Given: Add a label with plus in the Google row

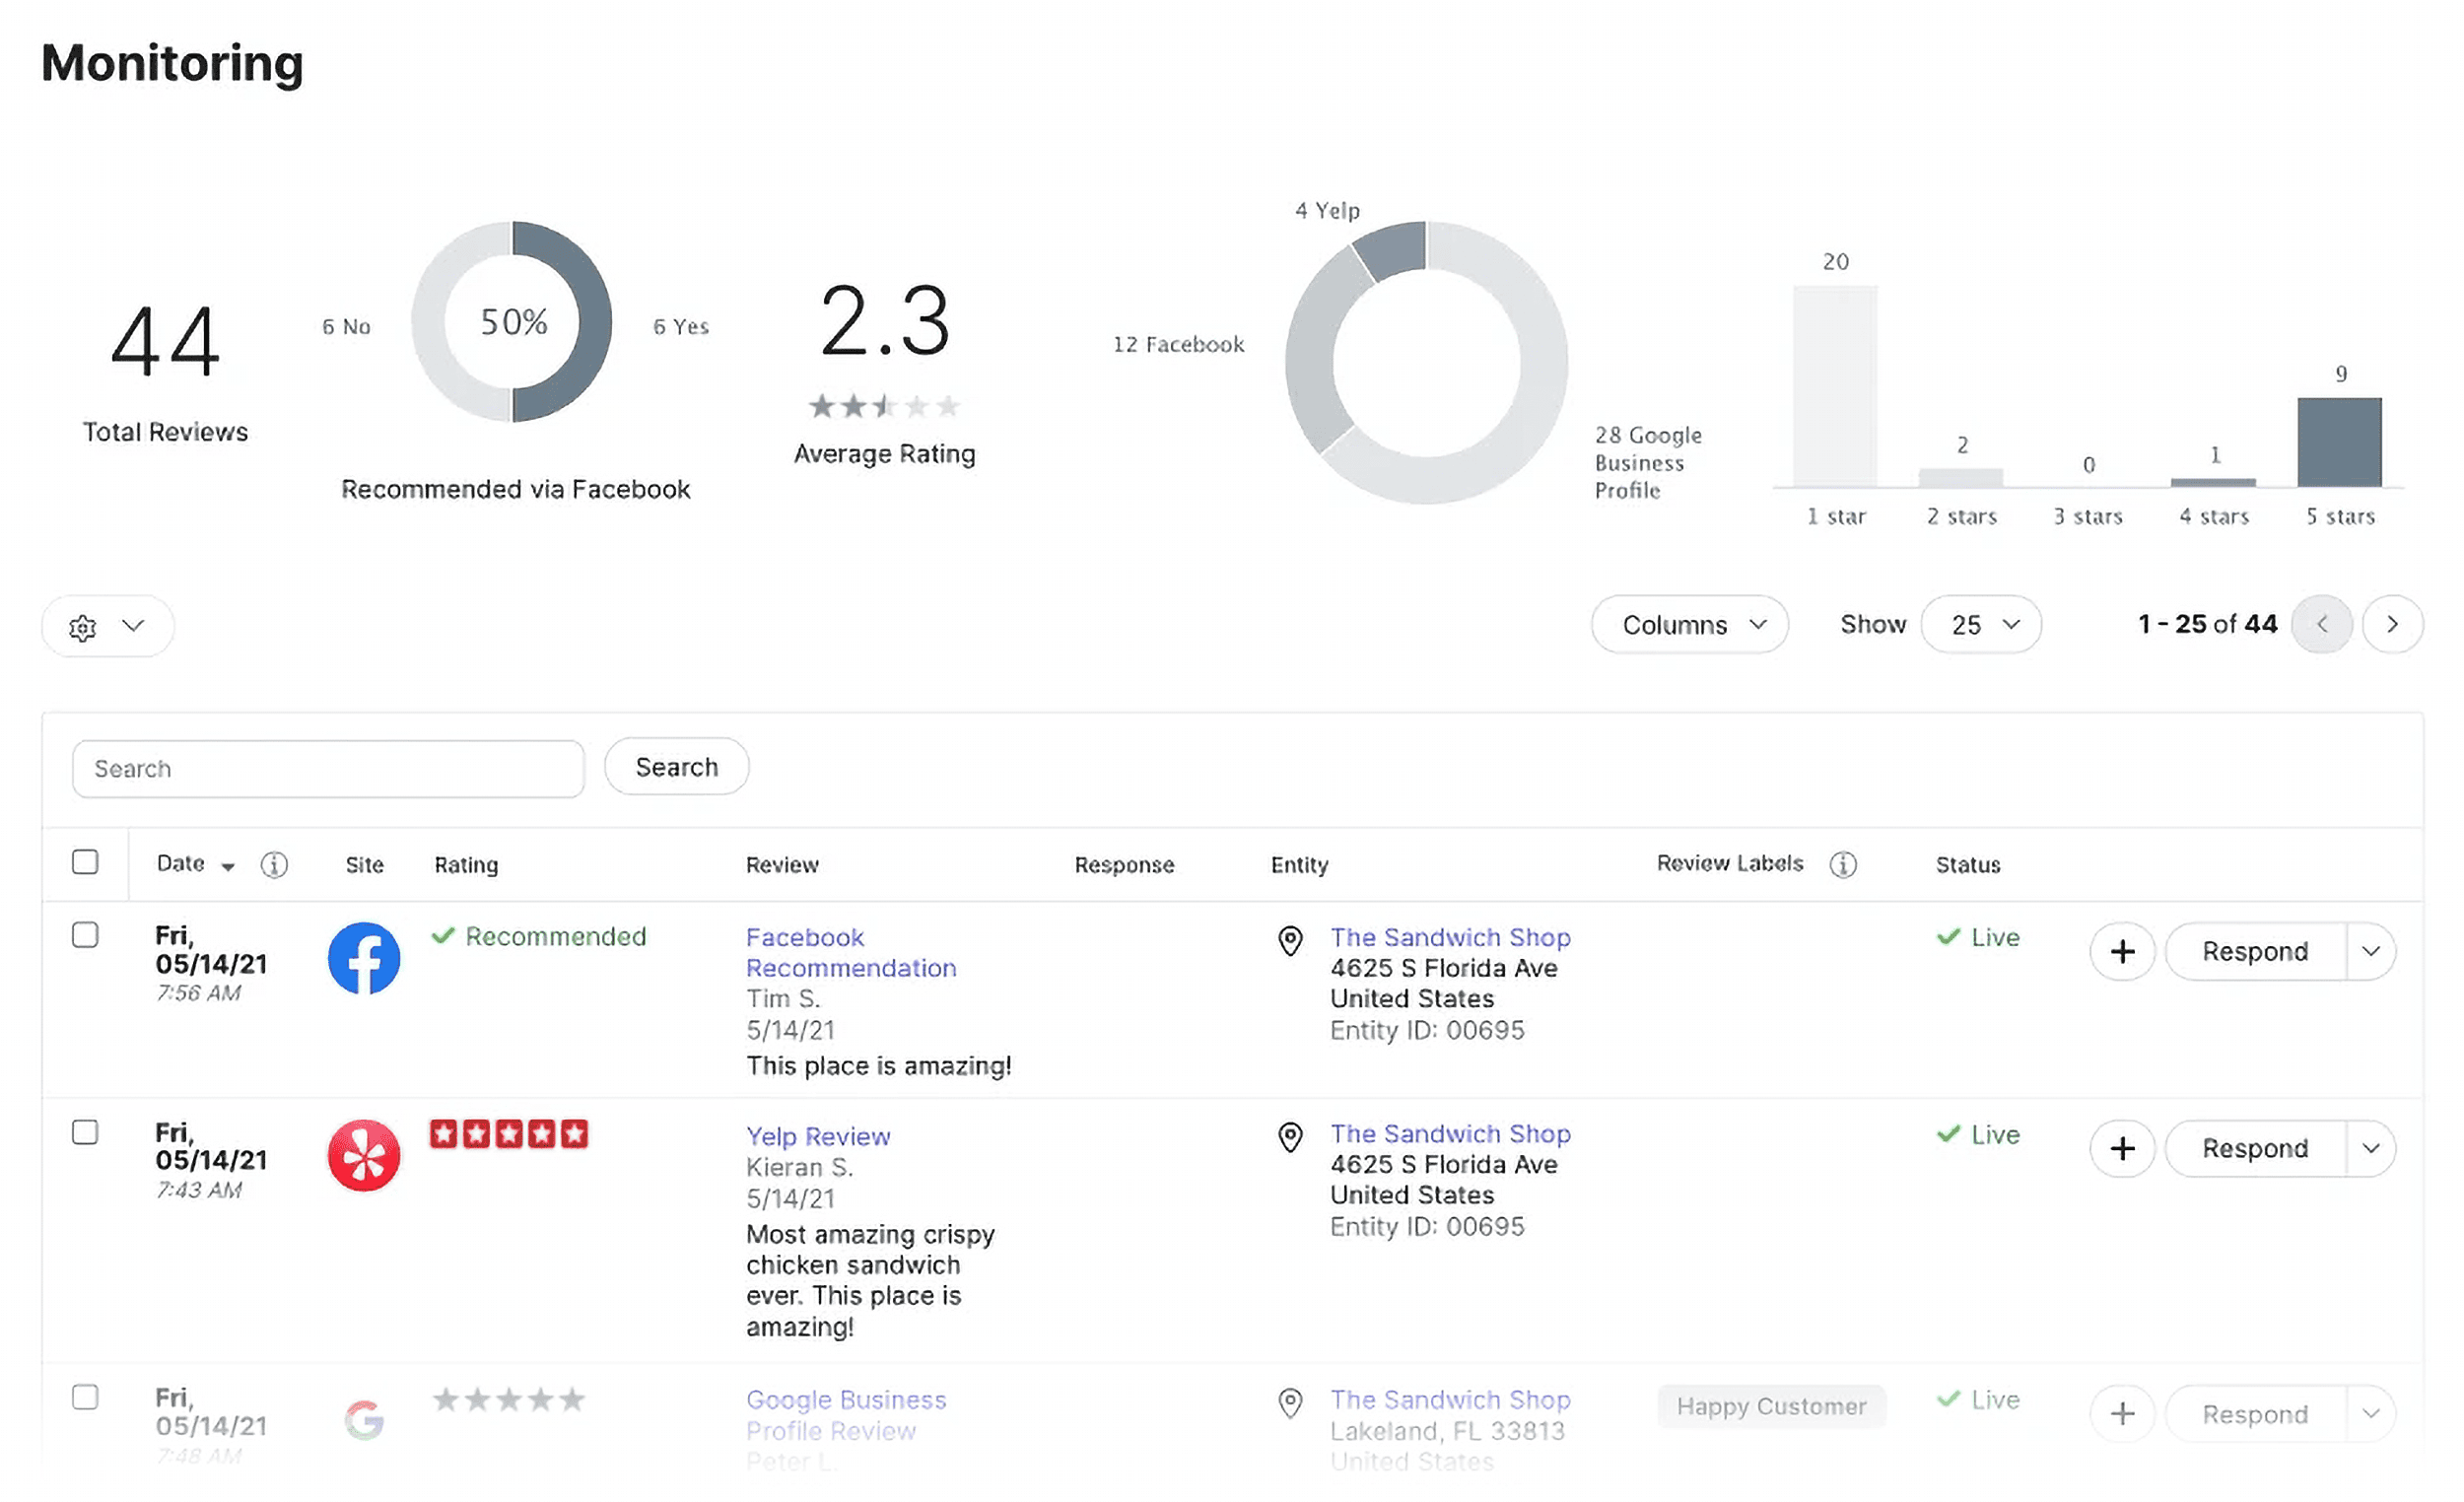Looking at the screenshot, I should click(2122, 1414).
